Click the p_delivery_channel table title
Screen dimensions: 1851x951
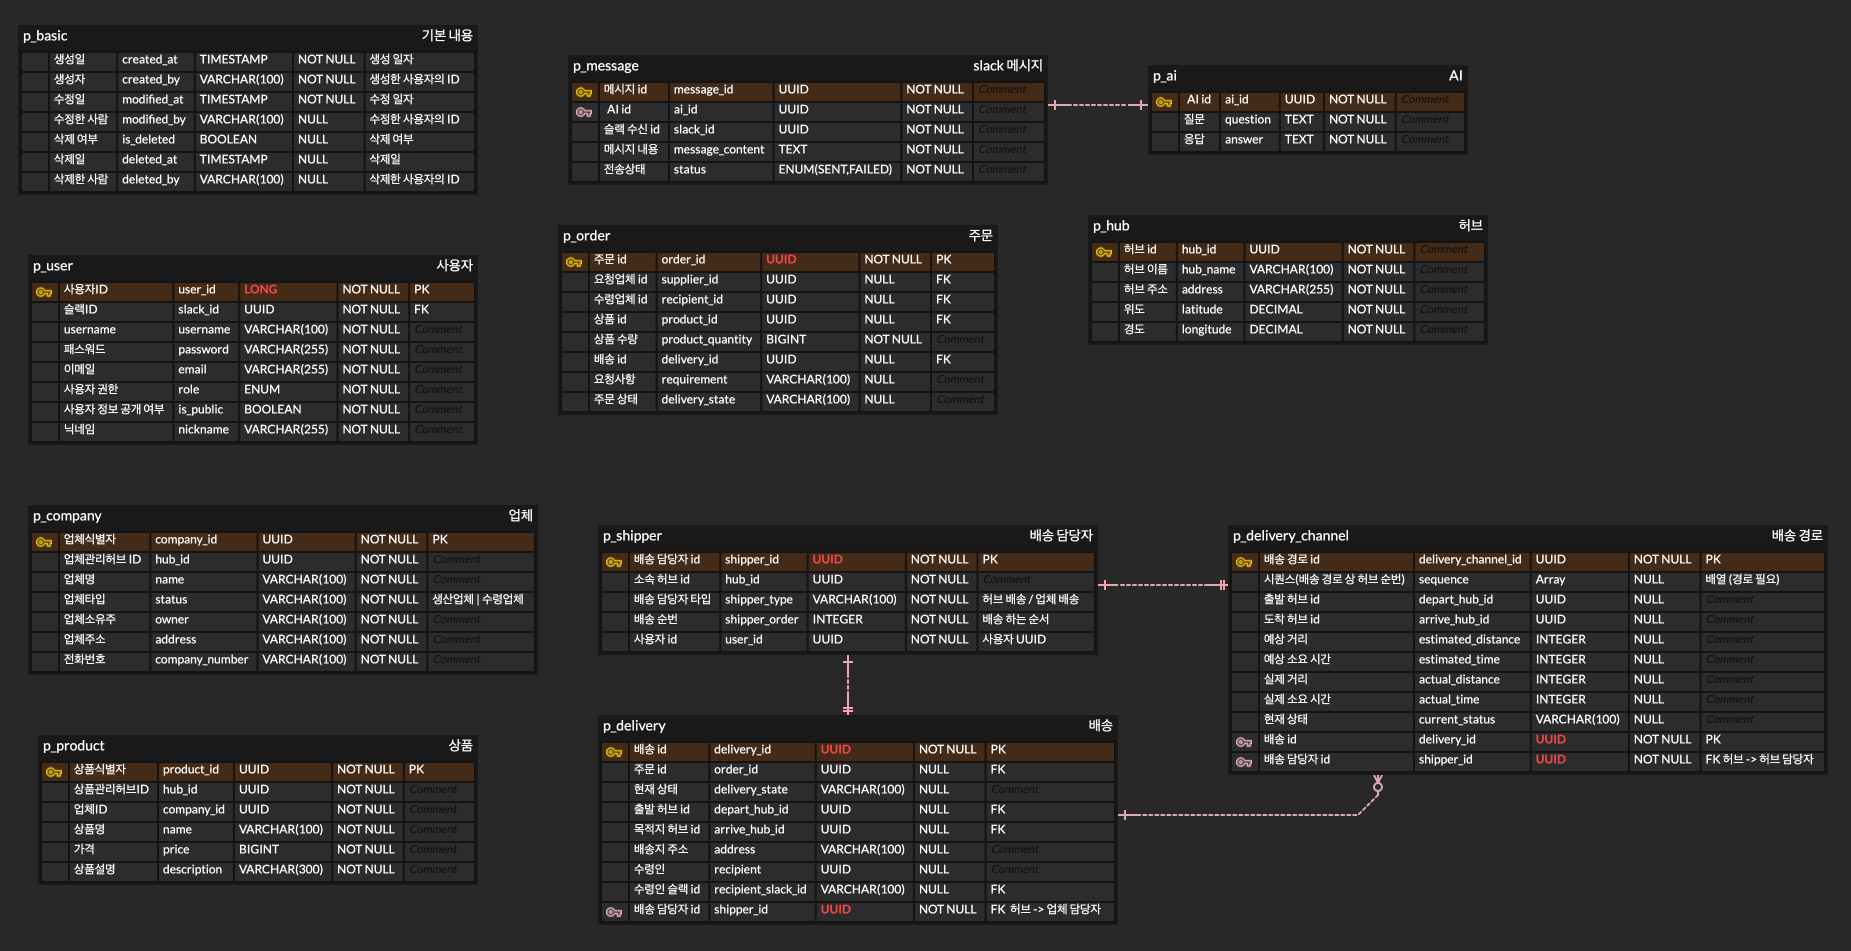pyautogui.click(x=1291, y=536)
